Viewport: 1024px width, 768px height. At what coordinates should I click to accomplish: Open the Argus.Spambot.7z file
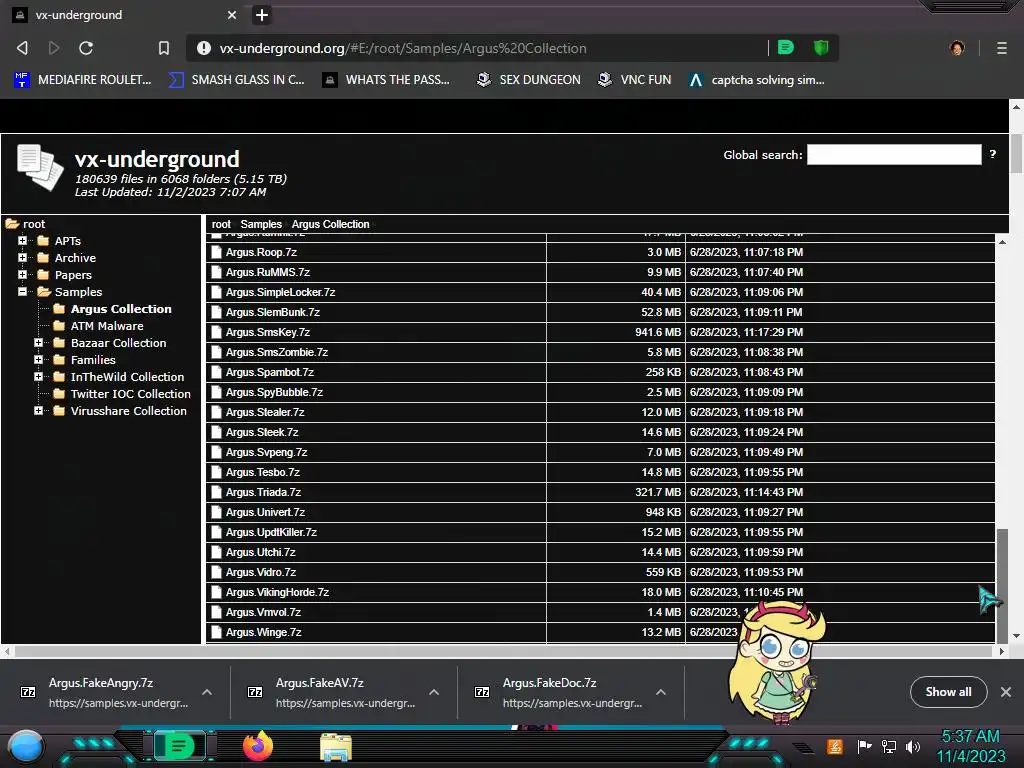coord(270,372)
